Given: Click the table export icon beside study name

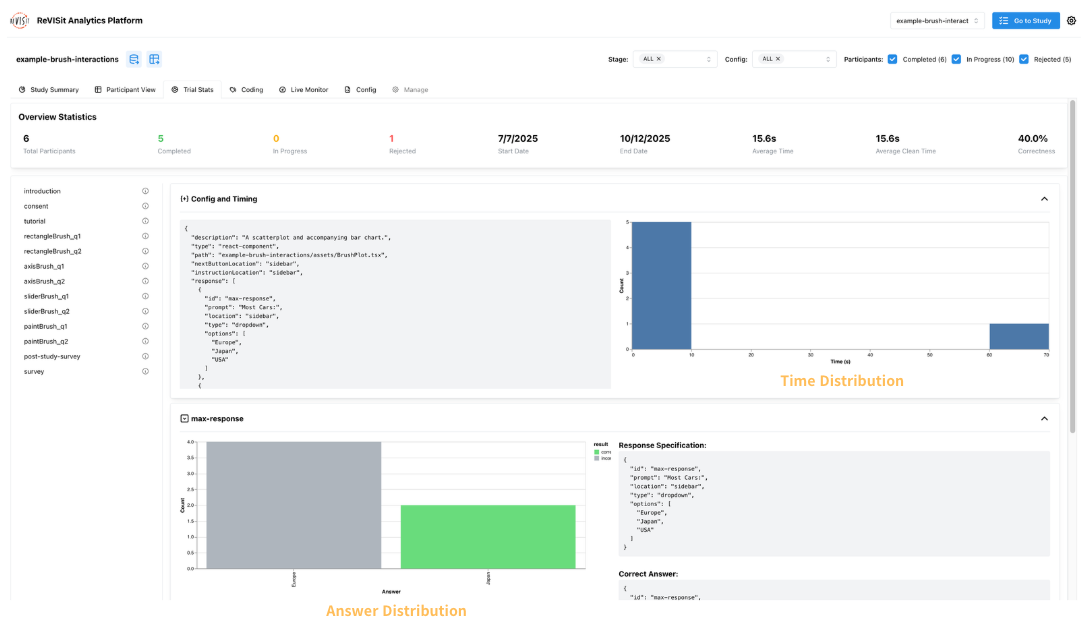Looking at the screenshot, I should pos(154,60).
